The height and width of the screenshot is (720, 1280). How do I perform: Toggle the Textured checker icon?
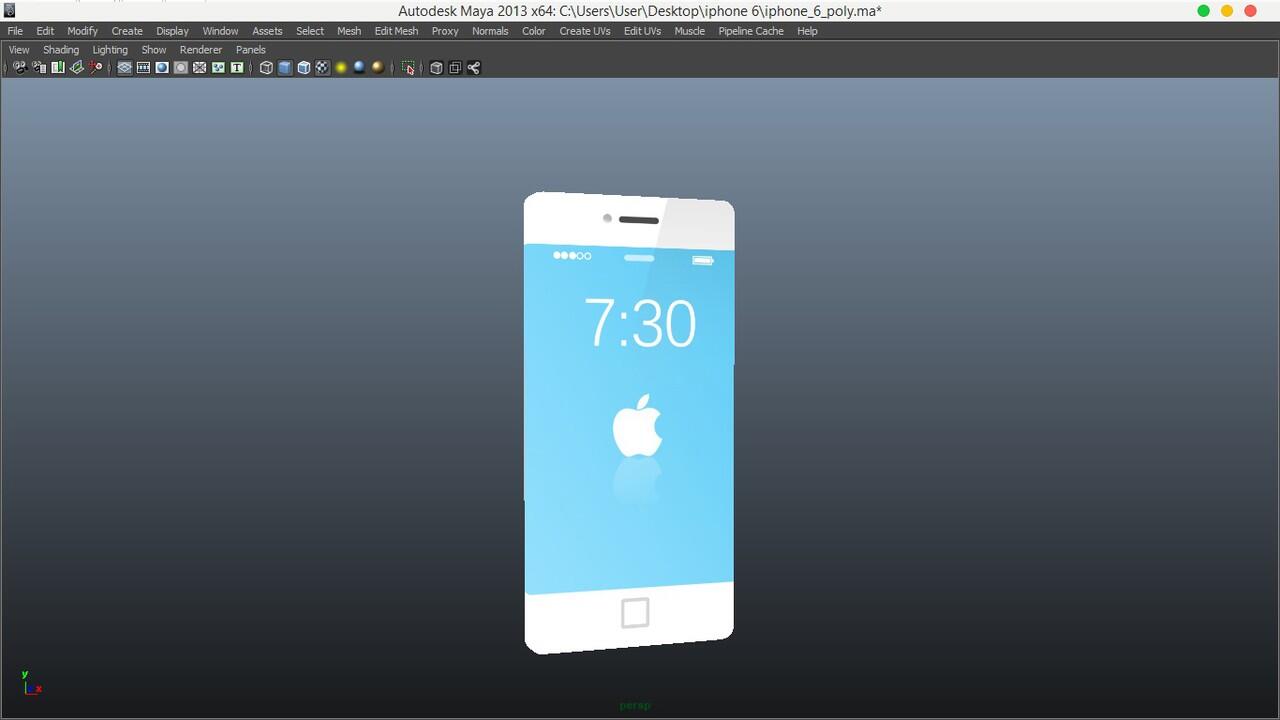322,68
